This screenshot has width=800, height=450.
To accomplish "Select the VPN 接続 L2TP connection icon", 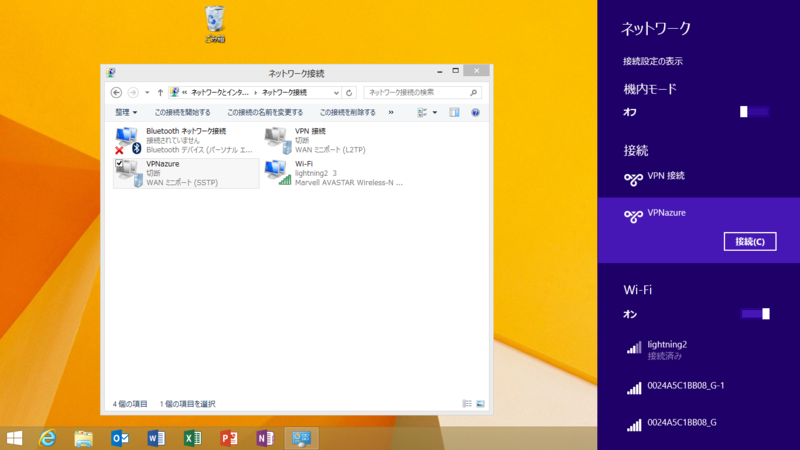I will (x=278, y=140).
